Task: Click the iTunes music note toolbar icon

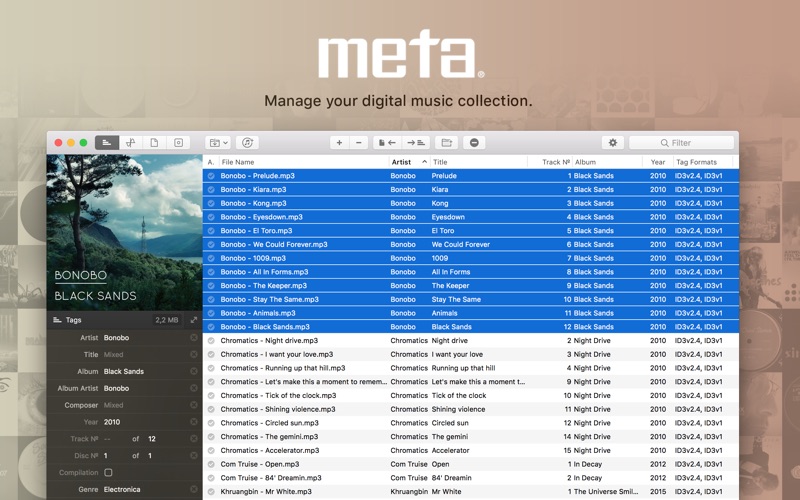Action: point(248,143)
